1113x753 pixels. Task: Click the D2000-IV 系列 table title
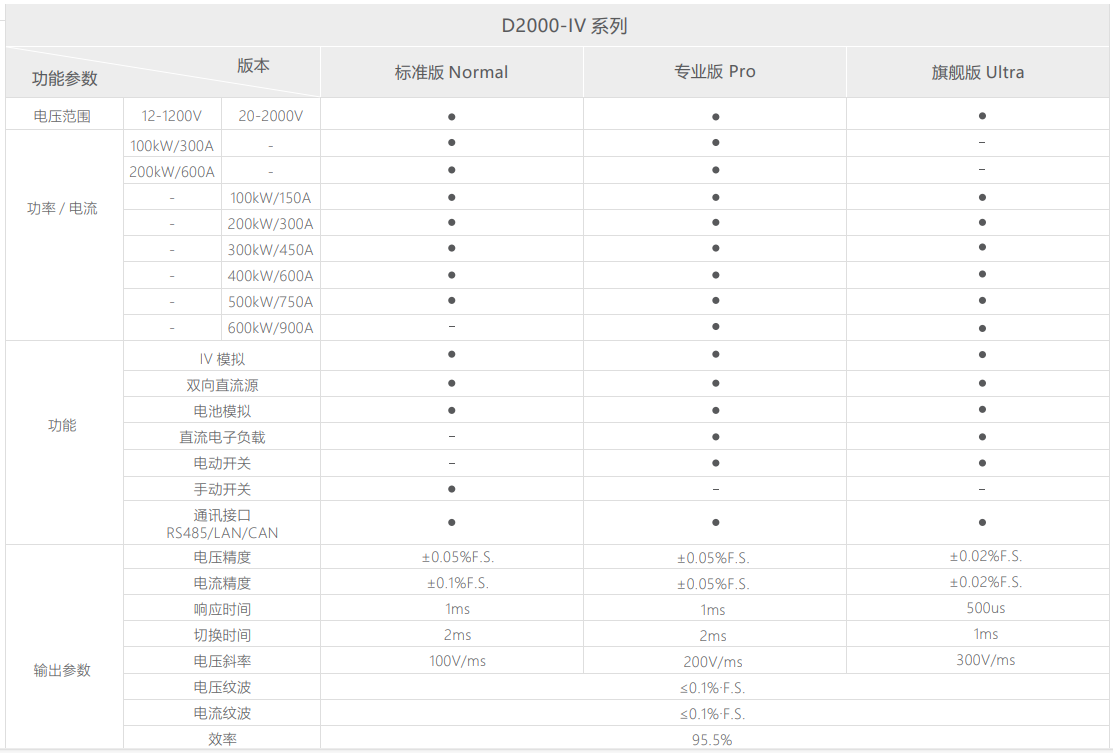[564, 26]
